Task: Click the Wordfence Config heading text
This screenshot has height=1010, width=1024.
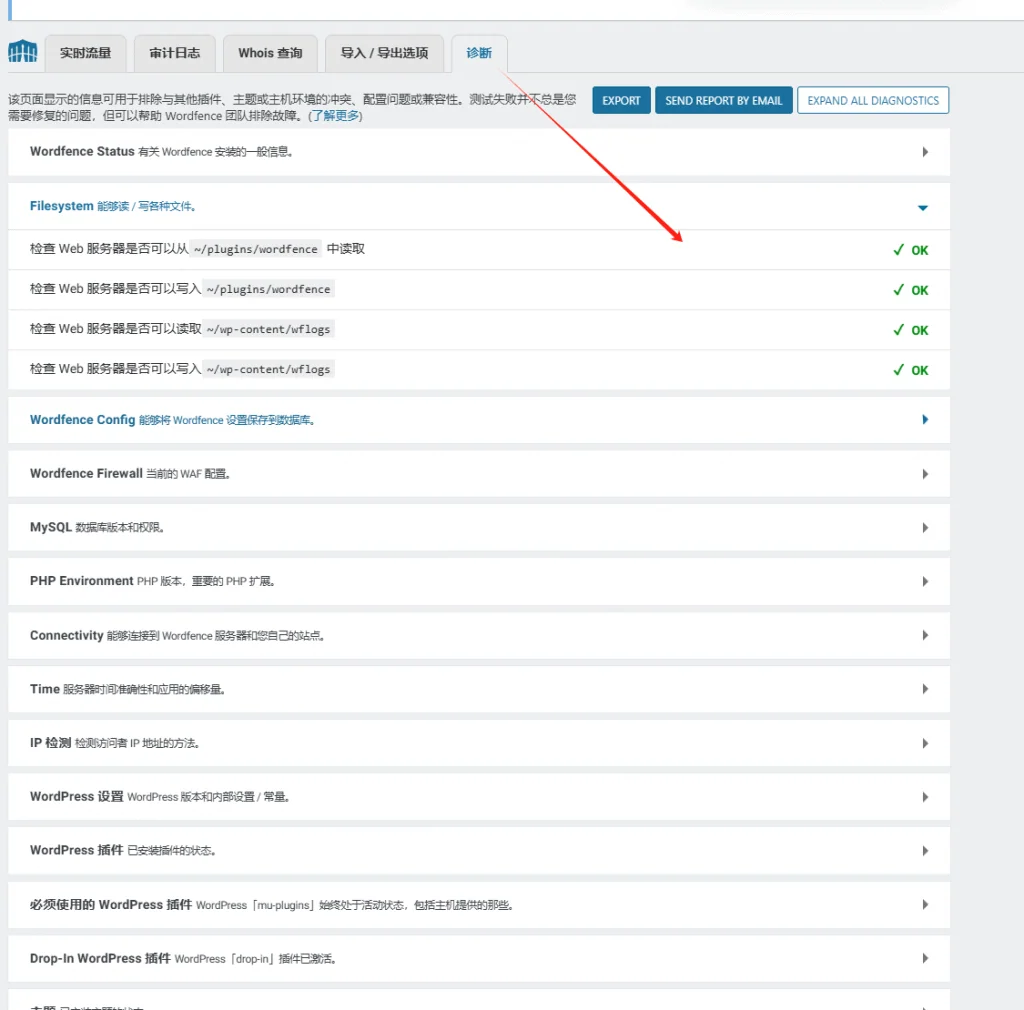Action: point(82,420)
